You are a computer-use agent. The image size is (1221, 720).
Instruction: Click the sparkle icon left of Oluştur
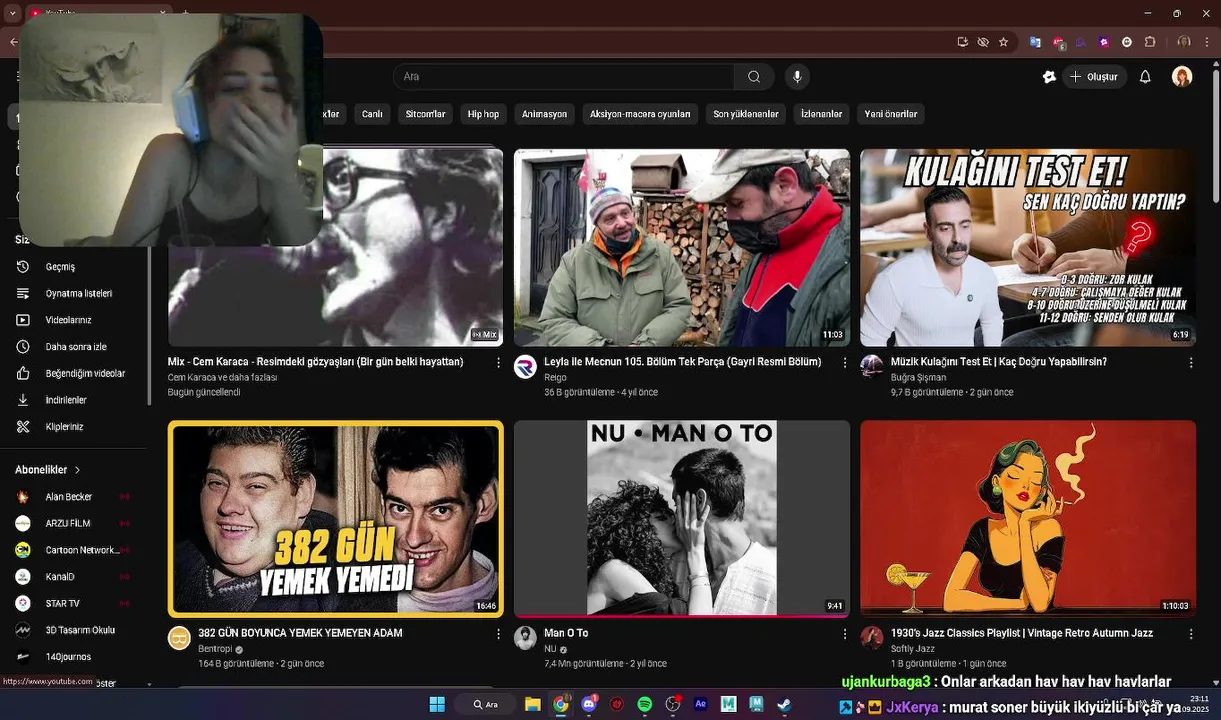coord(1049,77)
